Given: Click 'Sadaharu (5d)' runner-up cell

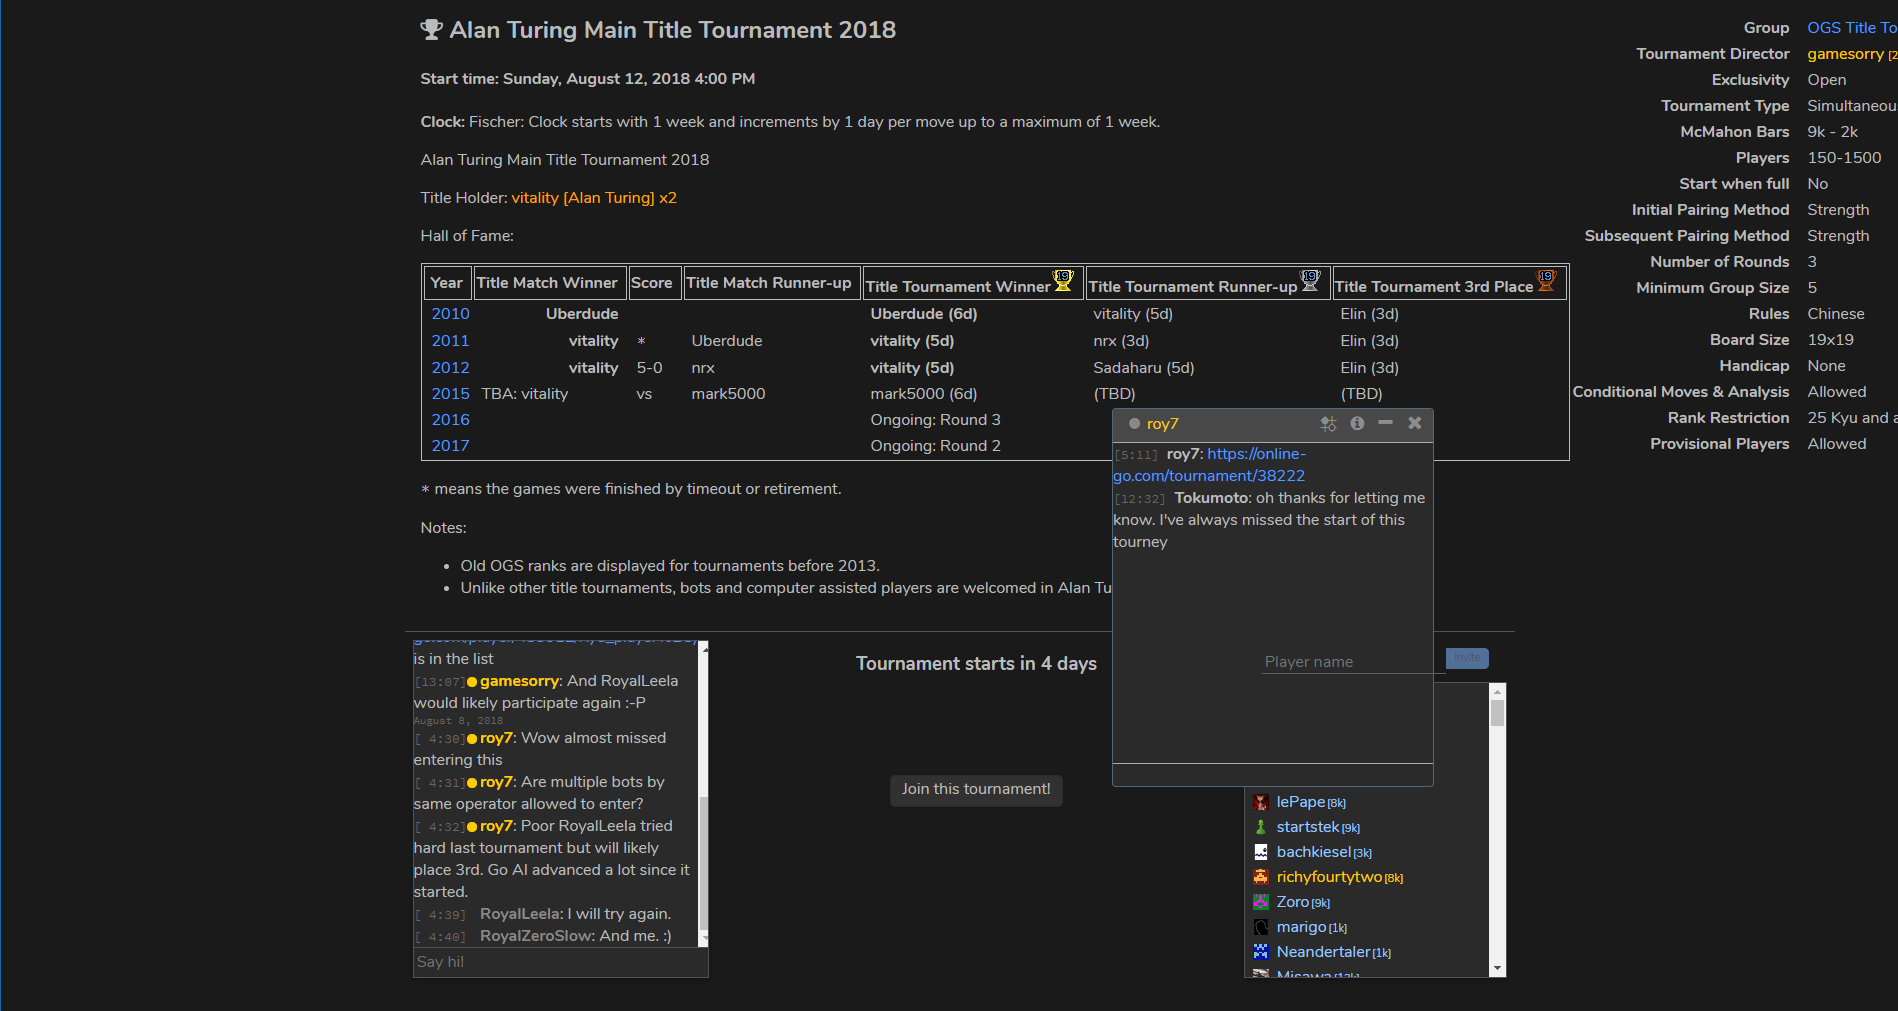Looking at the screenshot, I should [x=1143, y=368].
